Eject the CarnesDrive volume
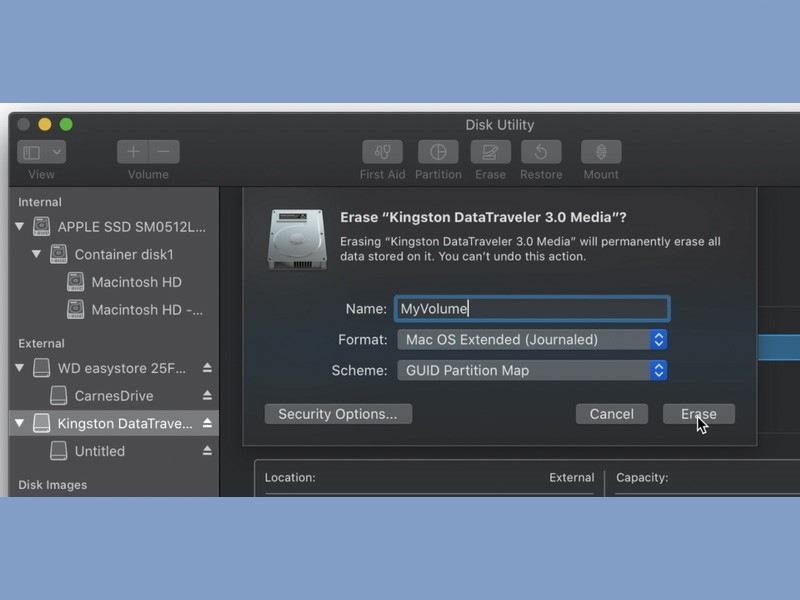 [x=207, y=395]
